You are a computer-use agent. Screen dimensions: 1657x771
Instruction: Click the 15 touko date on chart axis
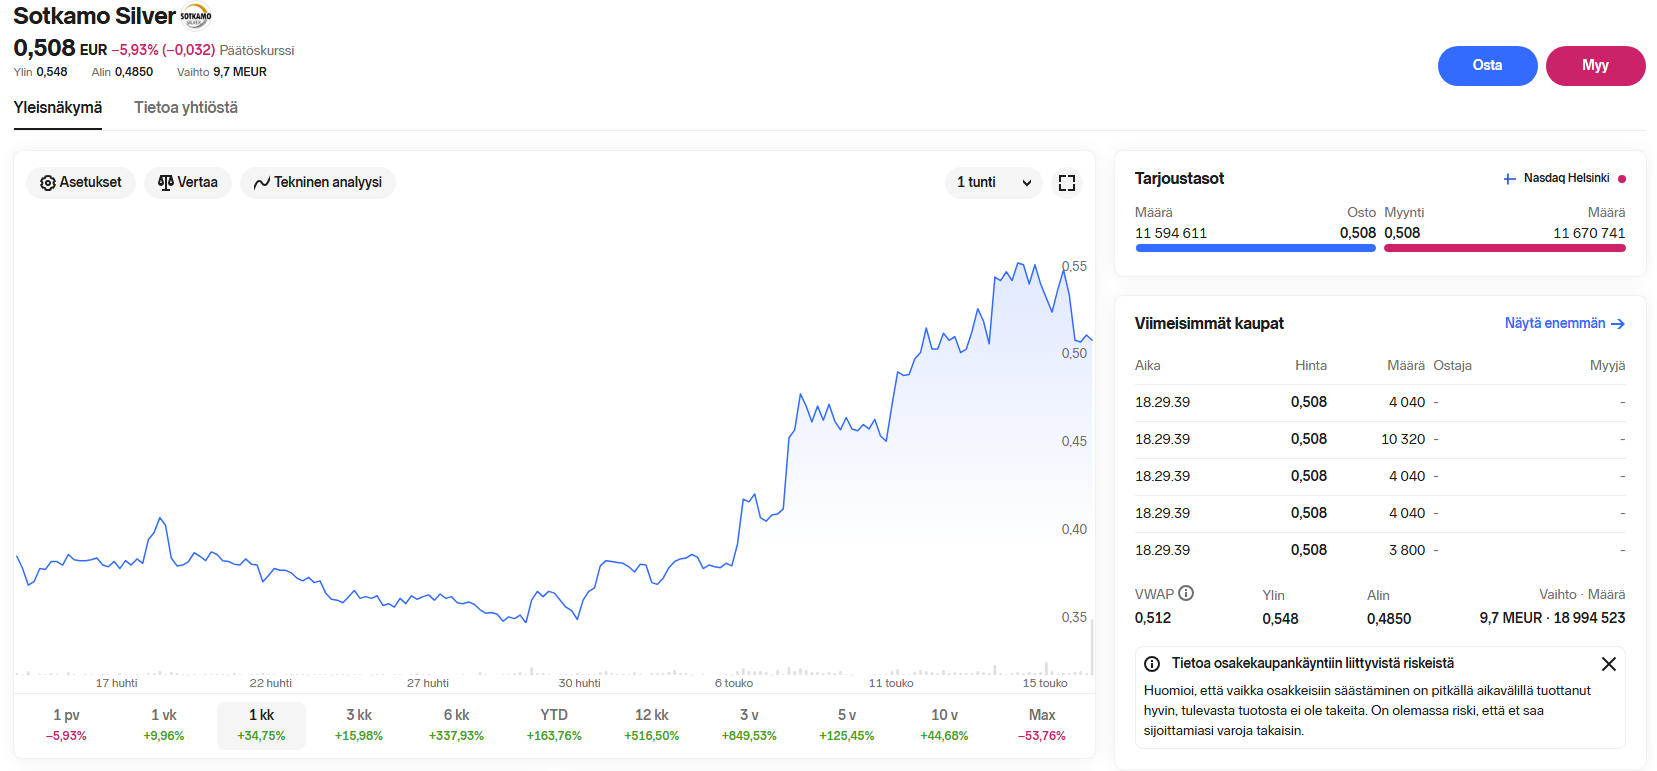[1045, 683]
